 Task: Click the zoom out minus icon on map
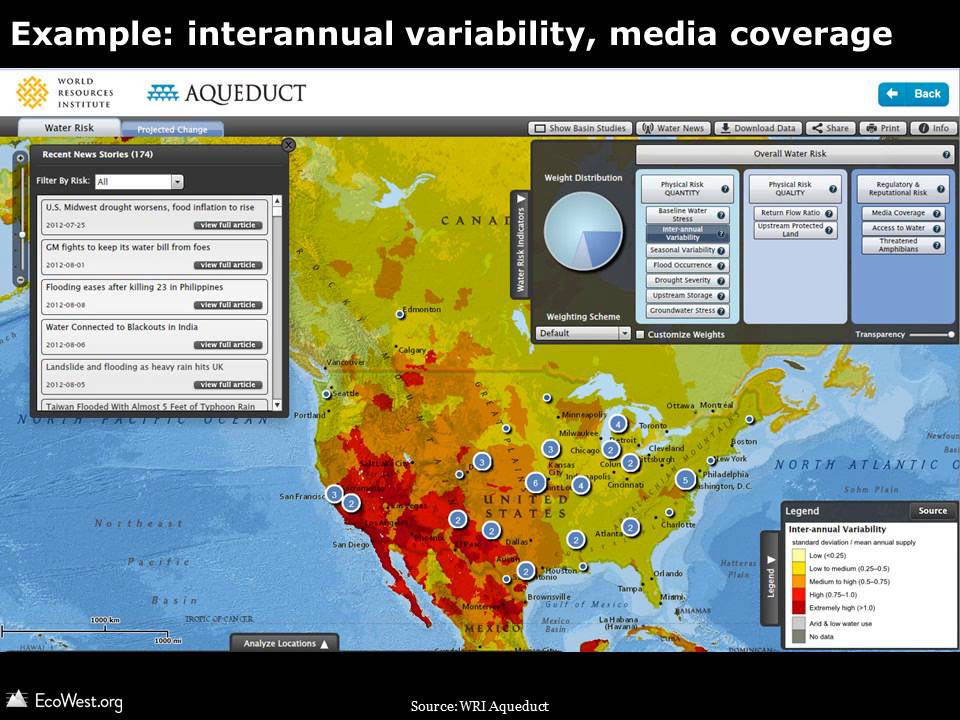[x=20, y=280]
